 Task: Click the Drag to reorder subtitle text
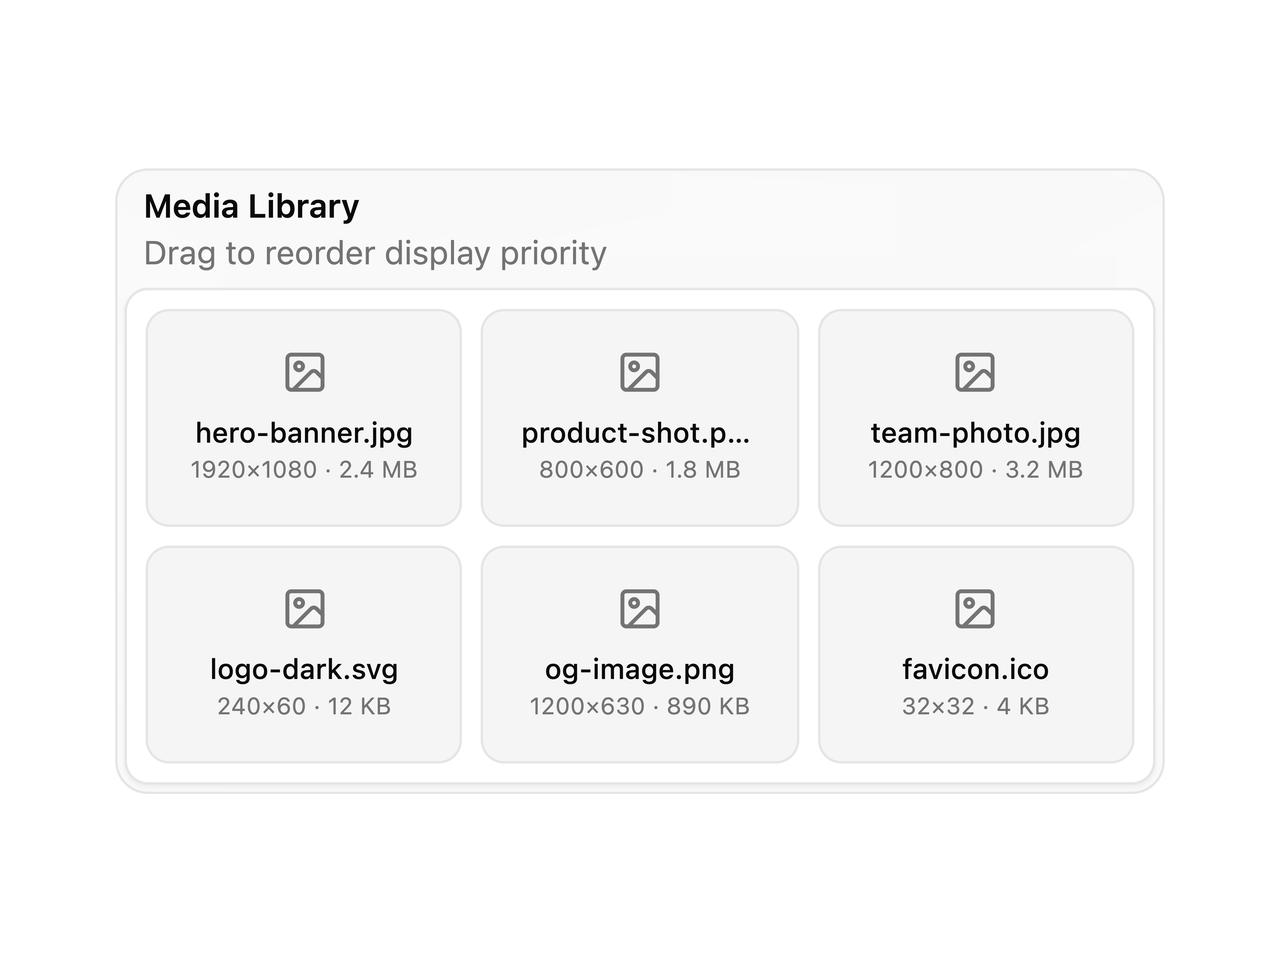pos(375,254)
